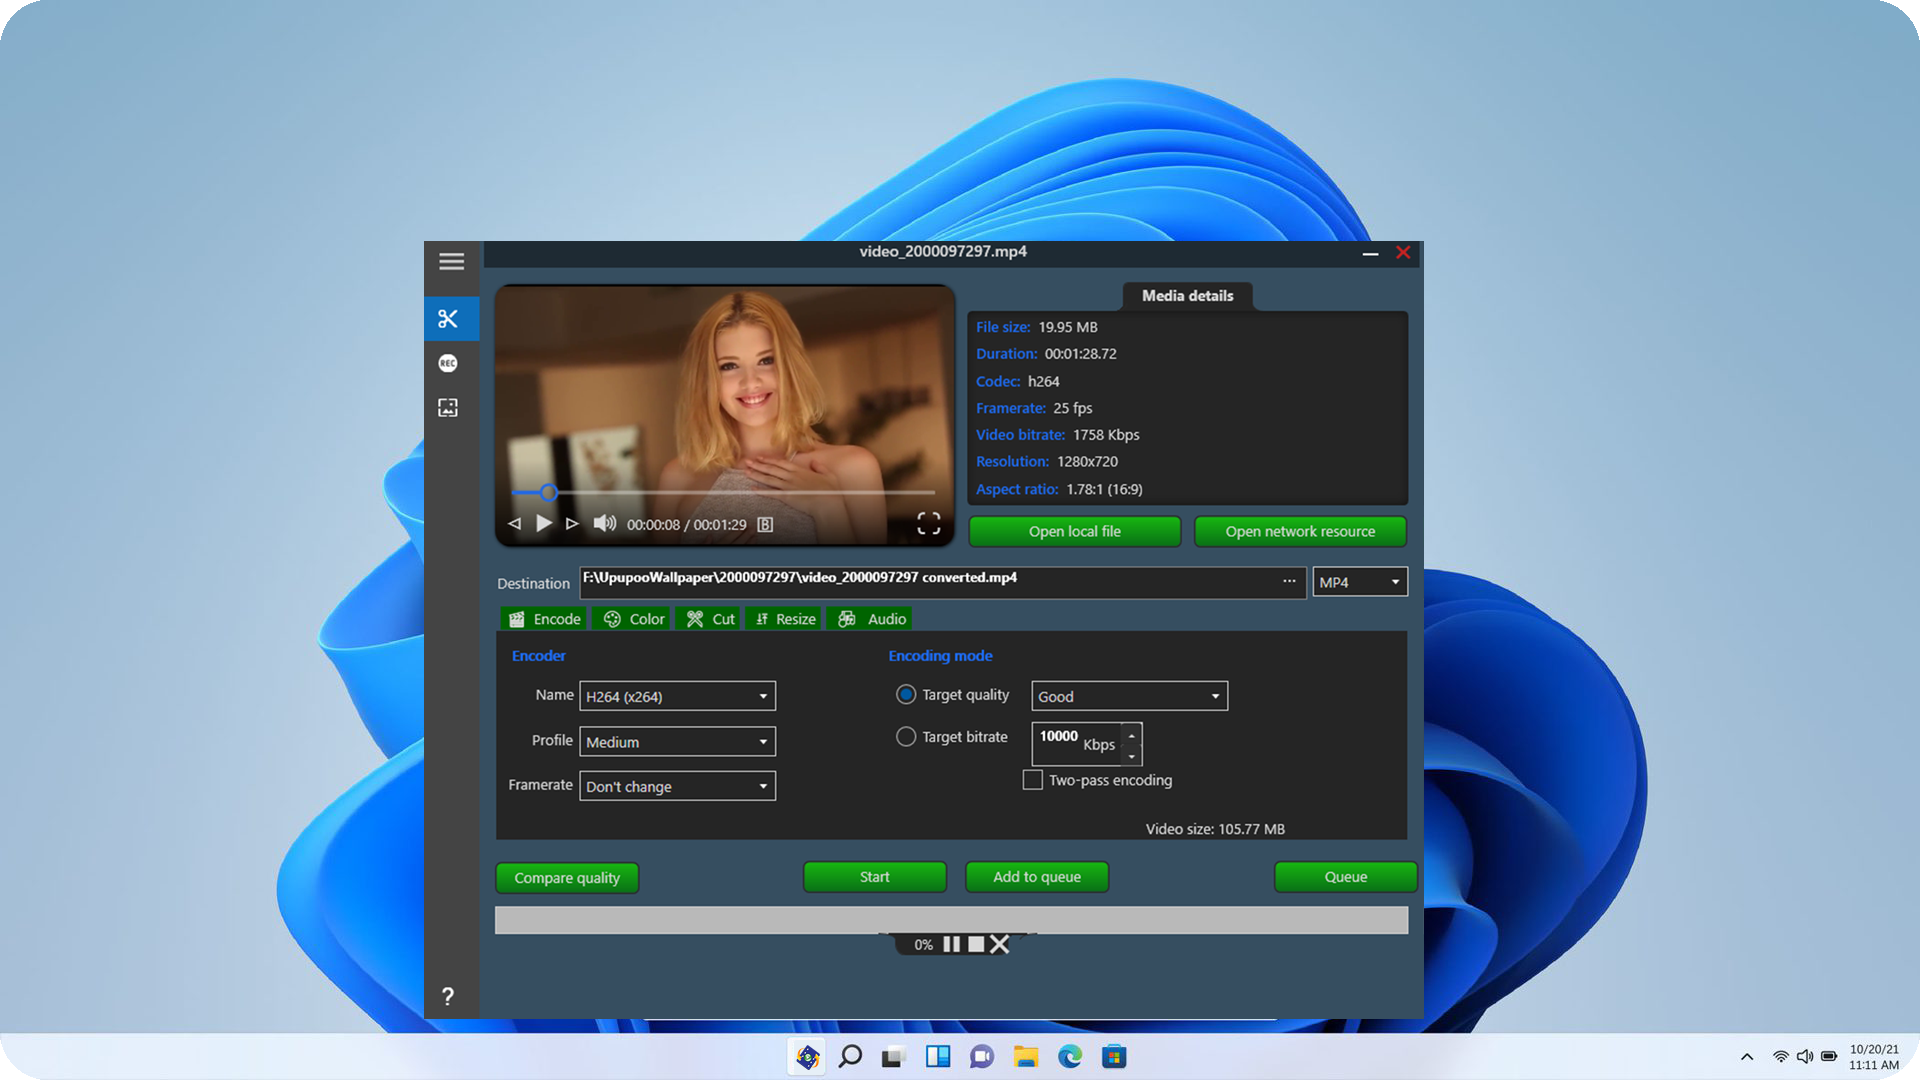1920x1080 pixels.
Task: Step to next frame in preview
Action: tap(572, 524)
